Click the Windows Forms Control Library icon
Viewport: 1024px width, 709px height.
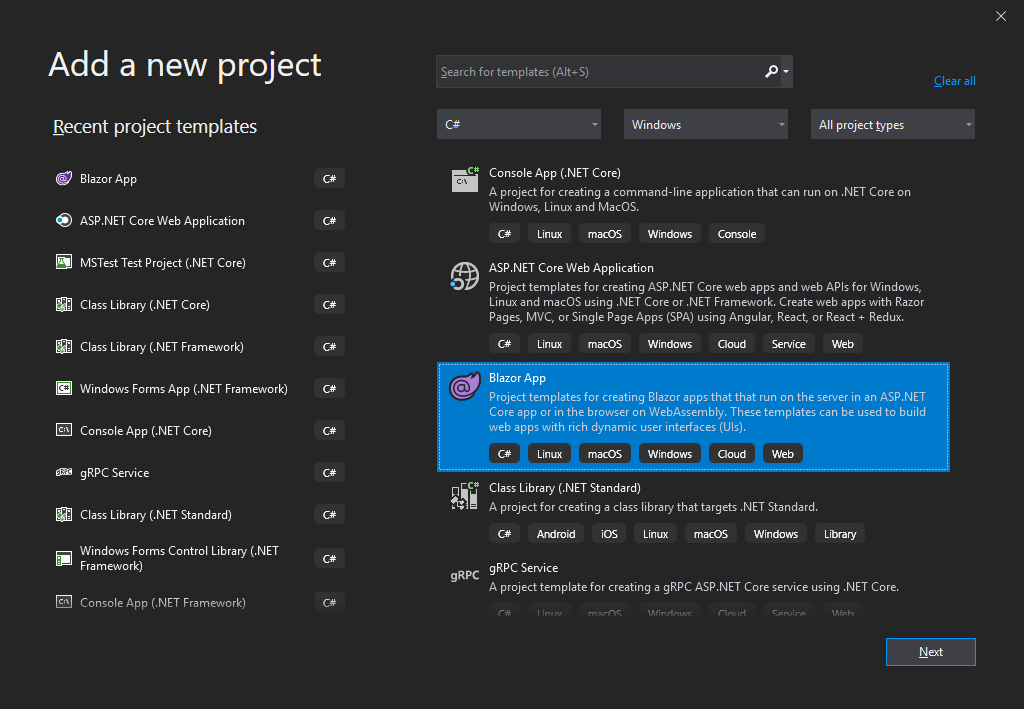click(x=64, y=558)
